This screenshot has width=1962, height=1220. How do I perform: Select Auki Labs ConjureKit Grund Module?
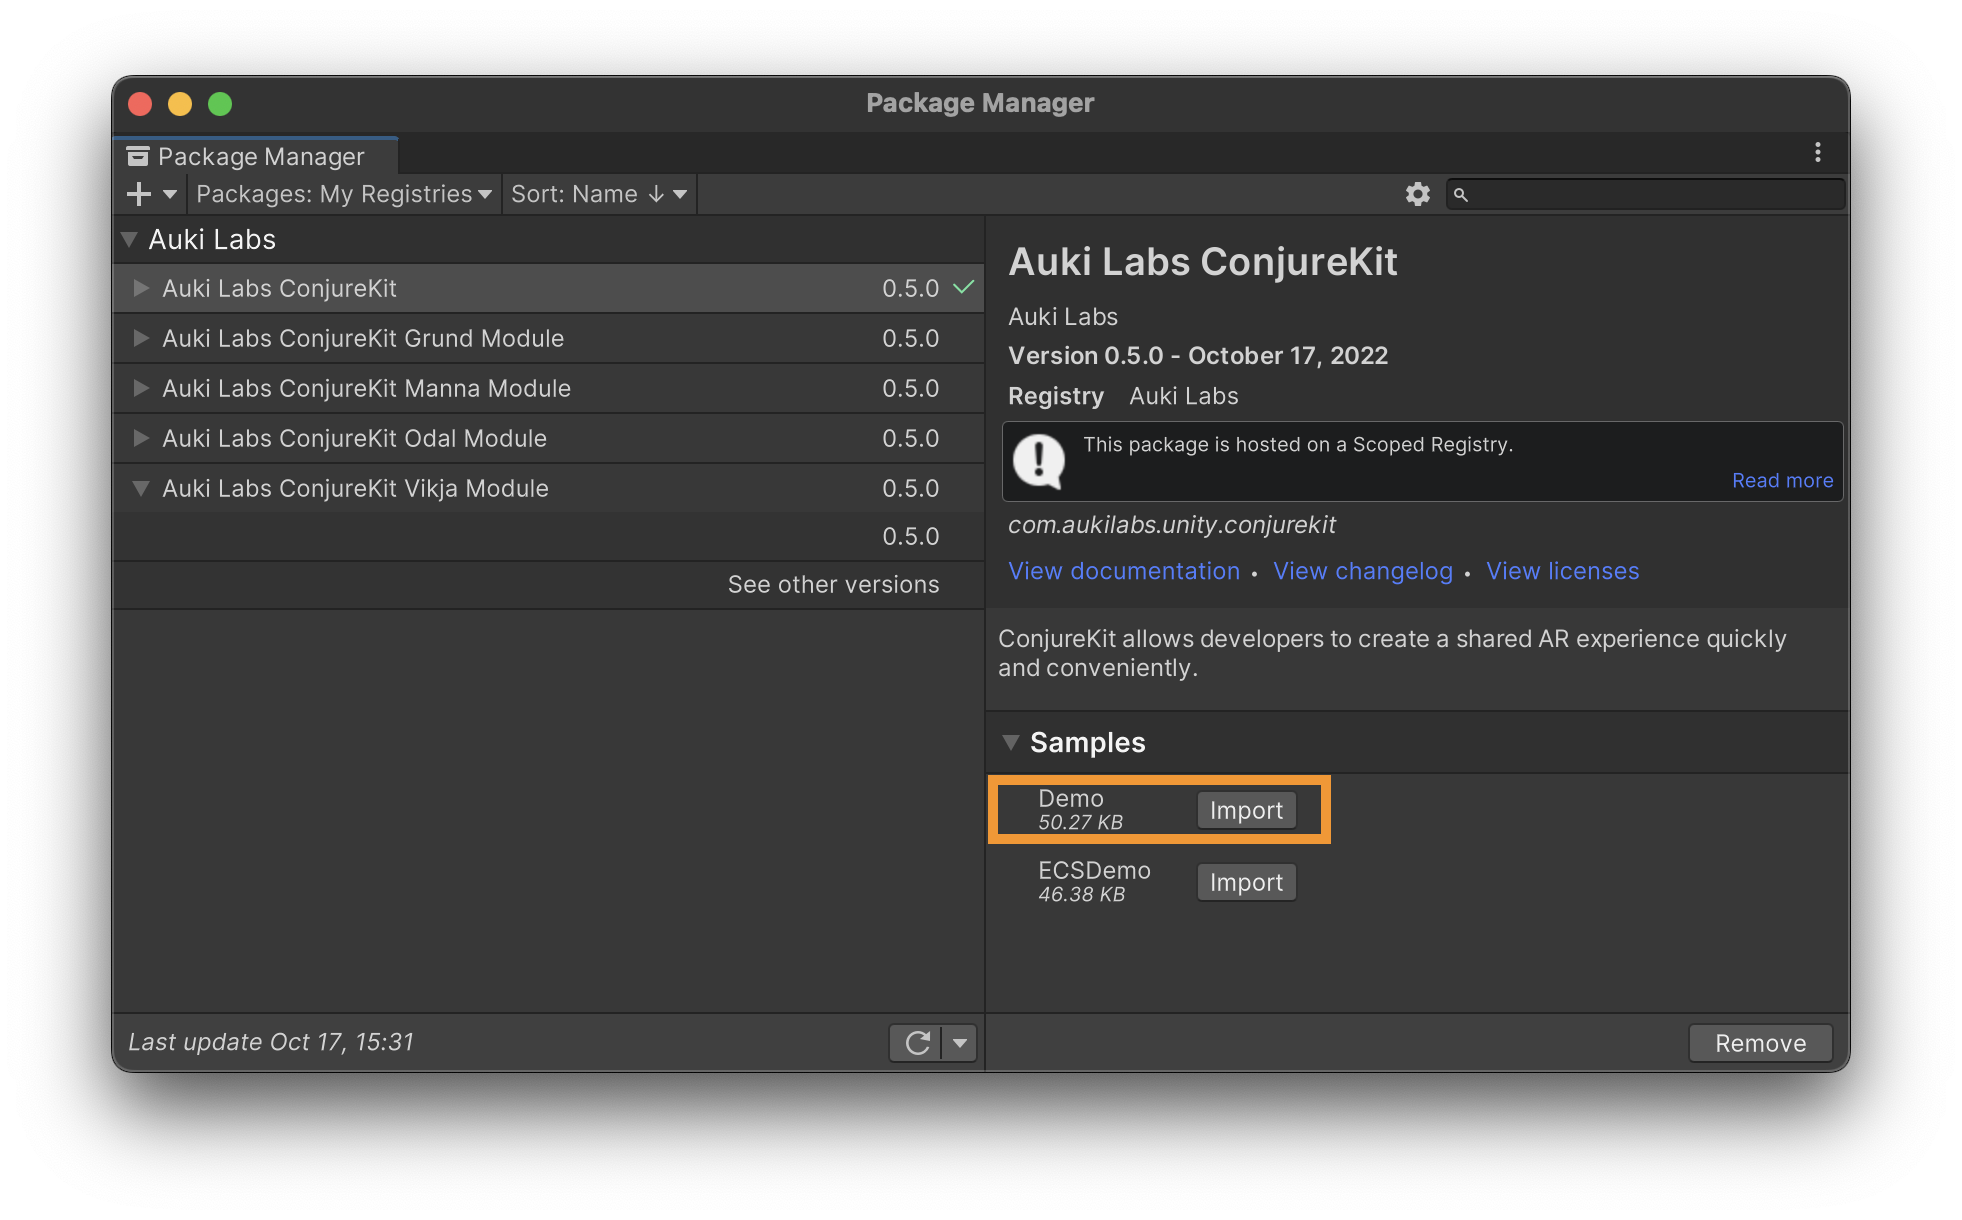548,338
